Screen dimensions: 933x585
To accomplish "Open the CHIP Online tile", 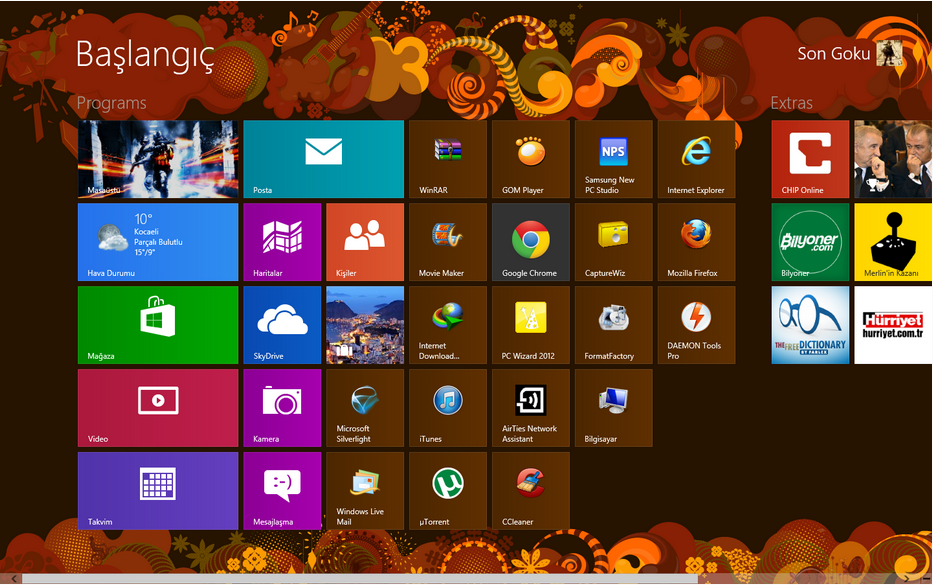I will tap(810, 159).
